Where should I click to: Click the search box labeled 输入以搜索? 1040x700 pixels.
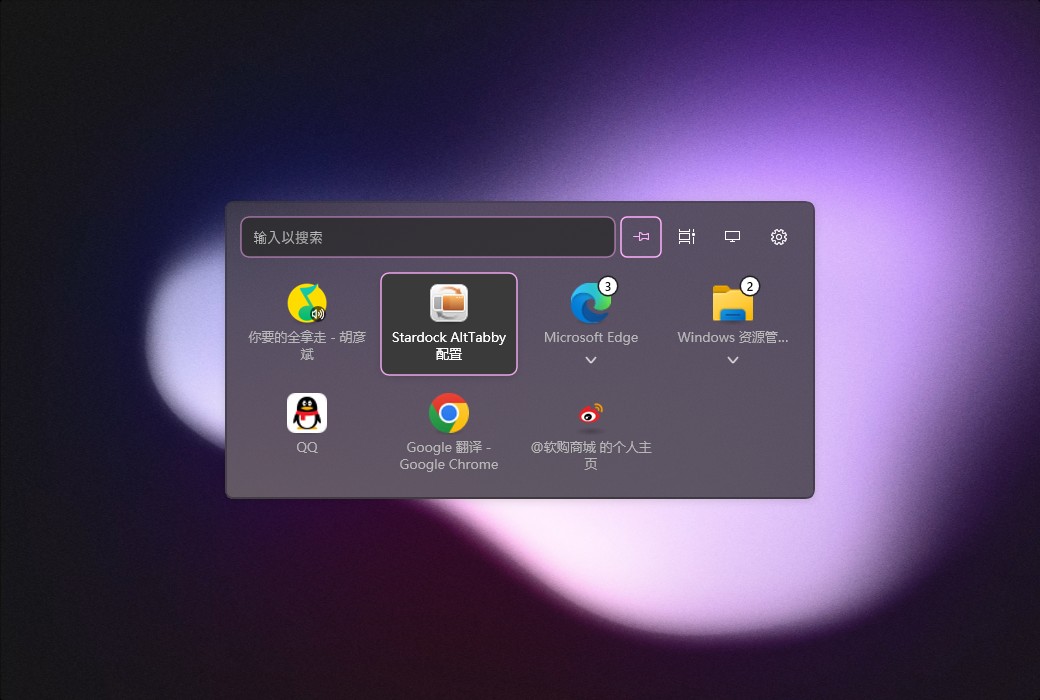[x=428, y=237]
